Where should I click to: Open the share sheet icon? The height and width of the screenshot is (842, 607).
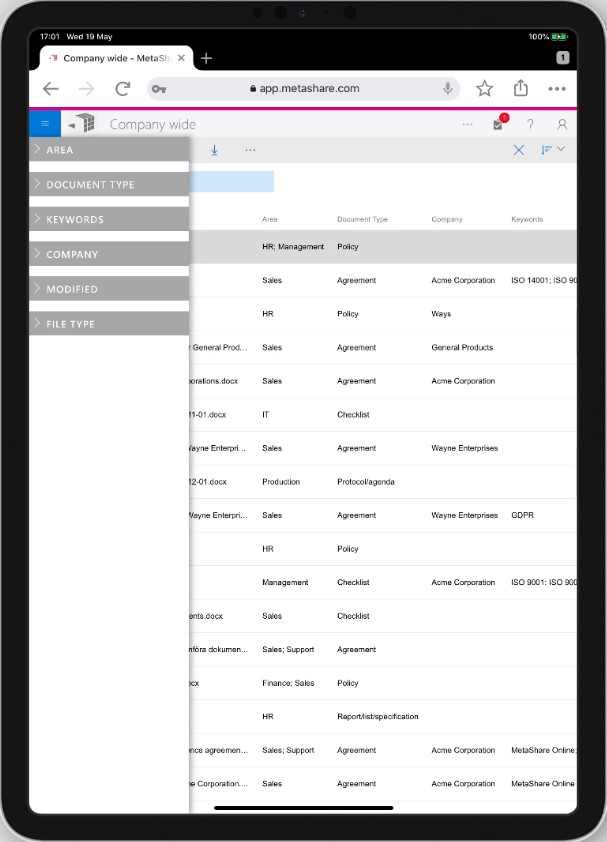(x=521, y=88)
